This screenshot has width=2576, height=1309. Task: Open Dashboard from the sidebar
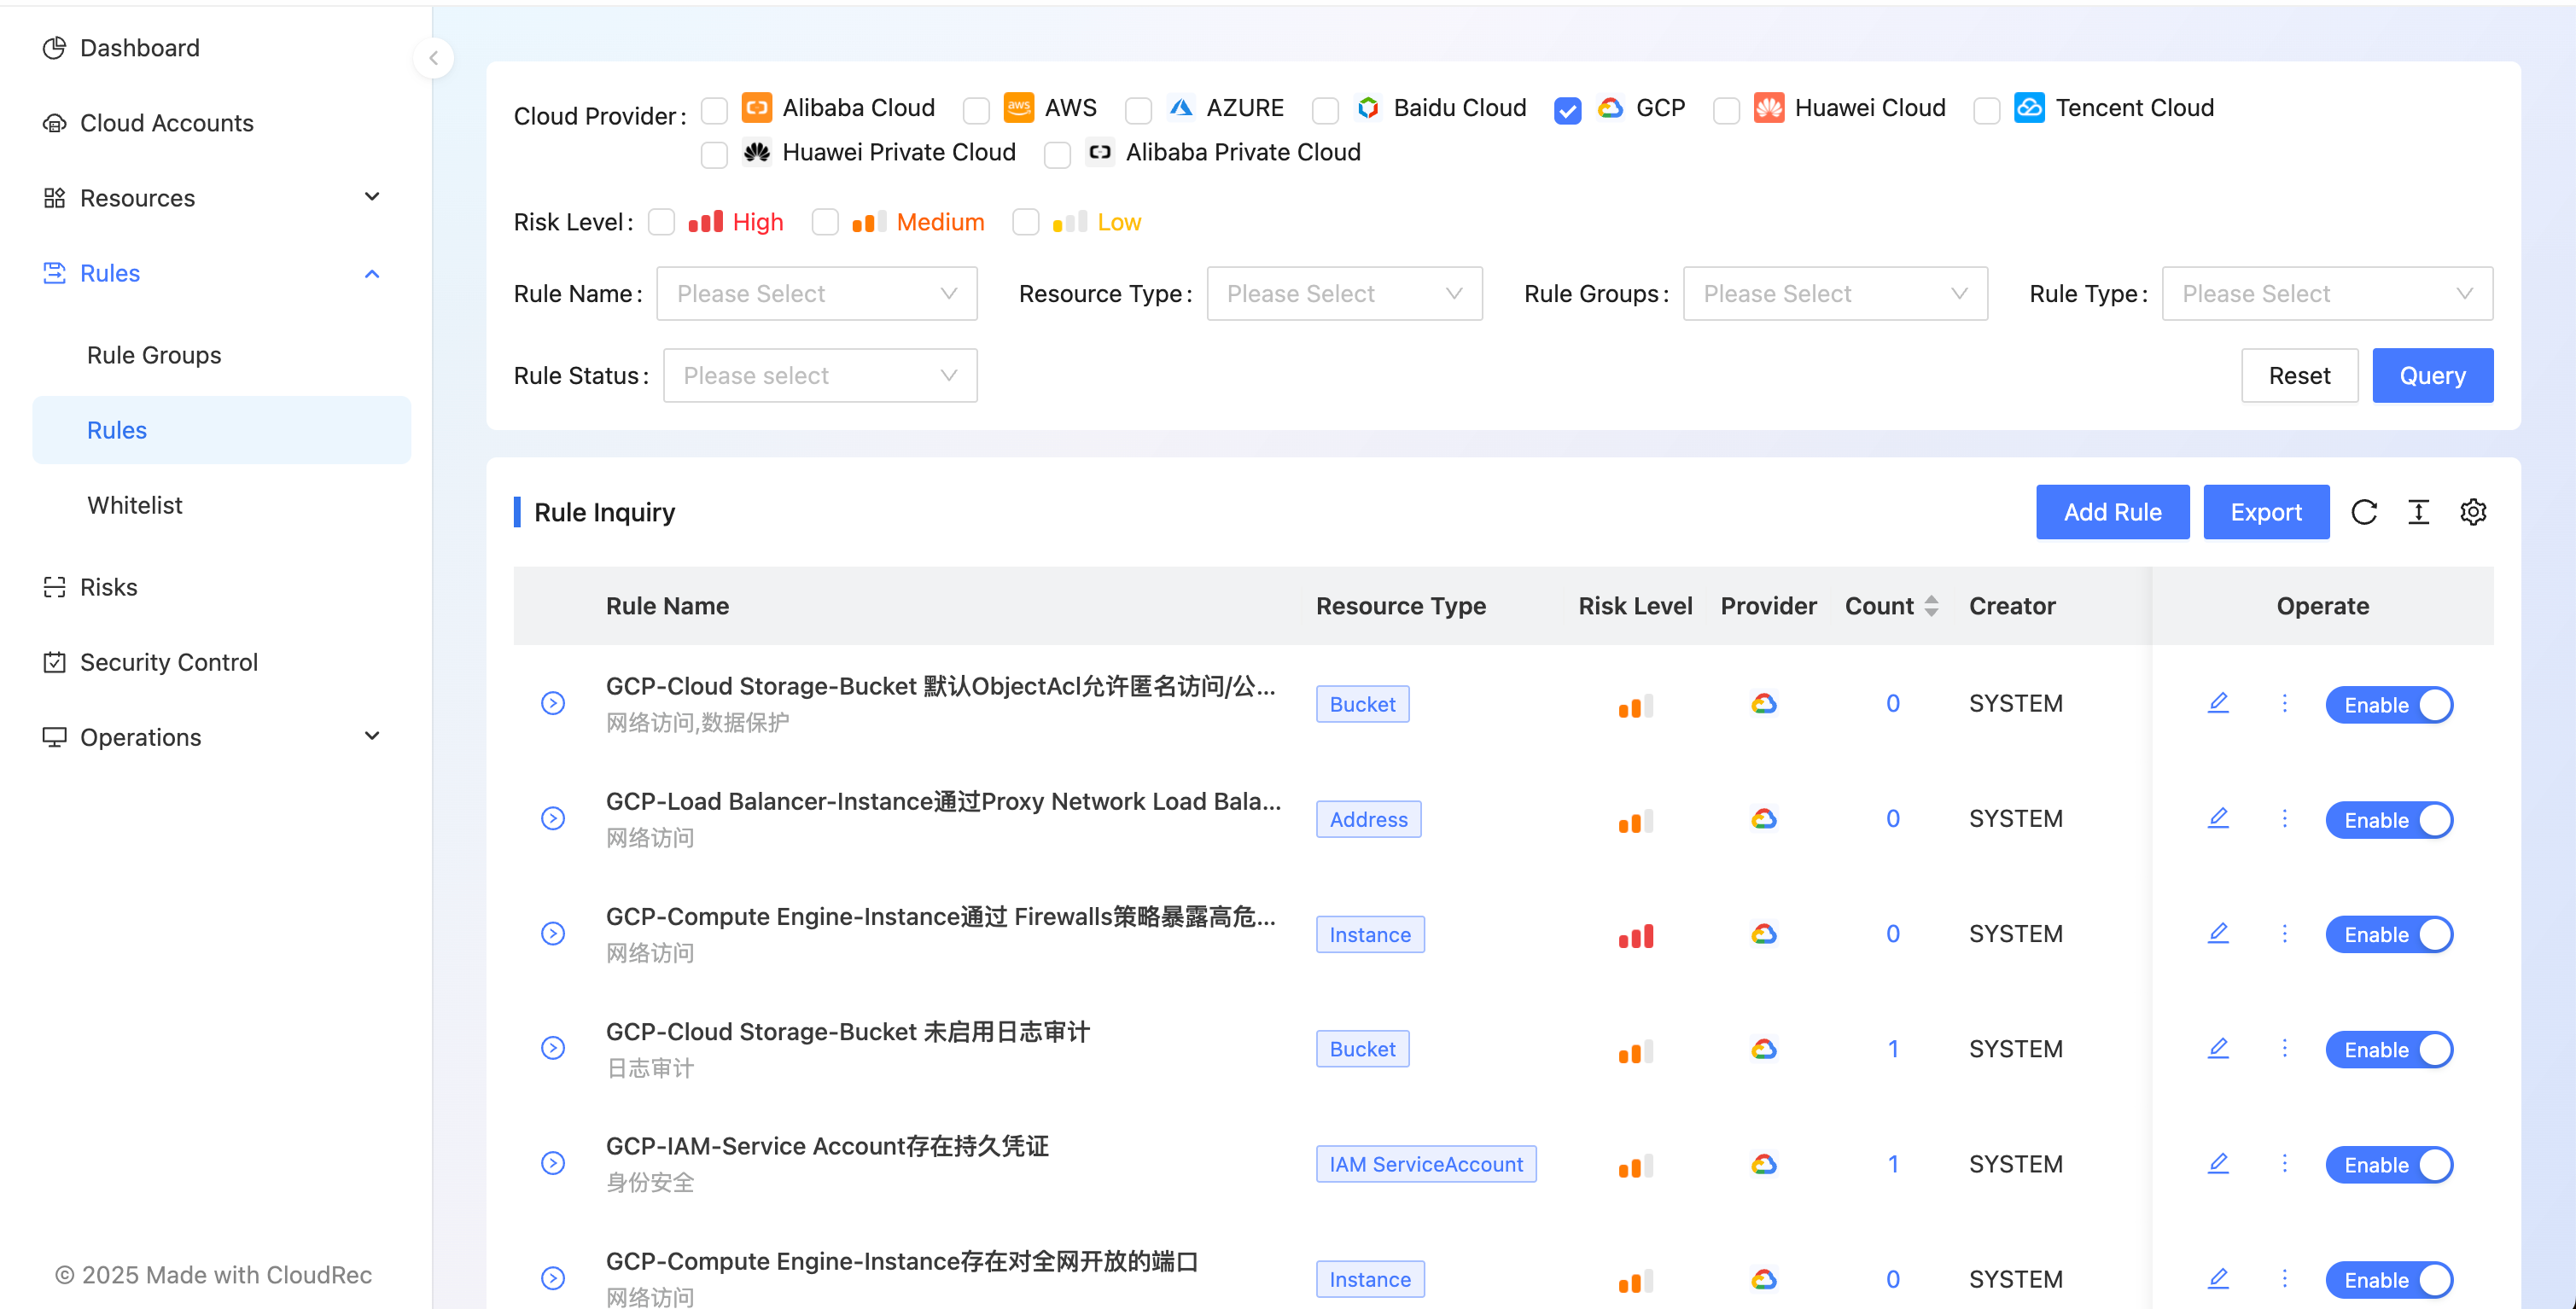click(x=140, y=48)
